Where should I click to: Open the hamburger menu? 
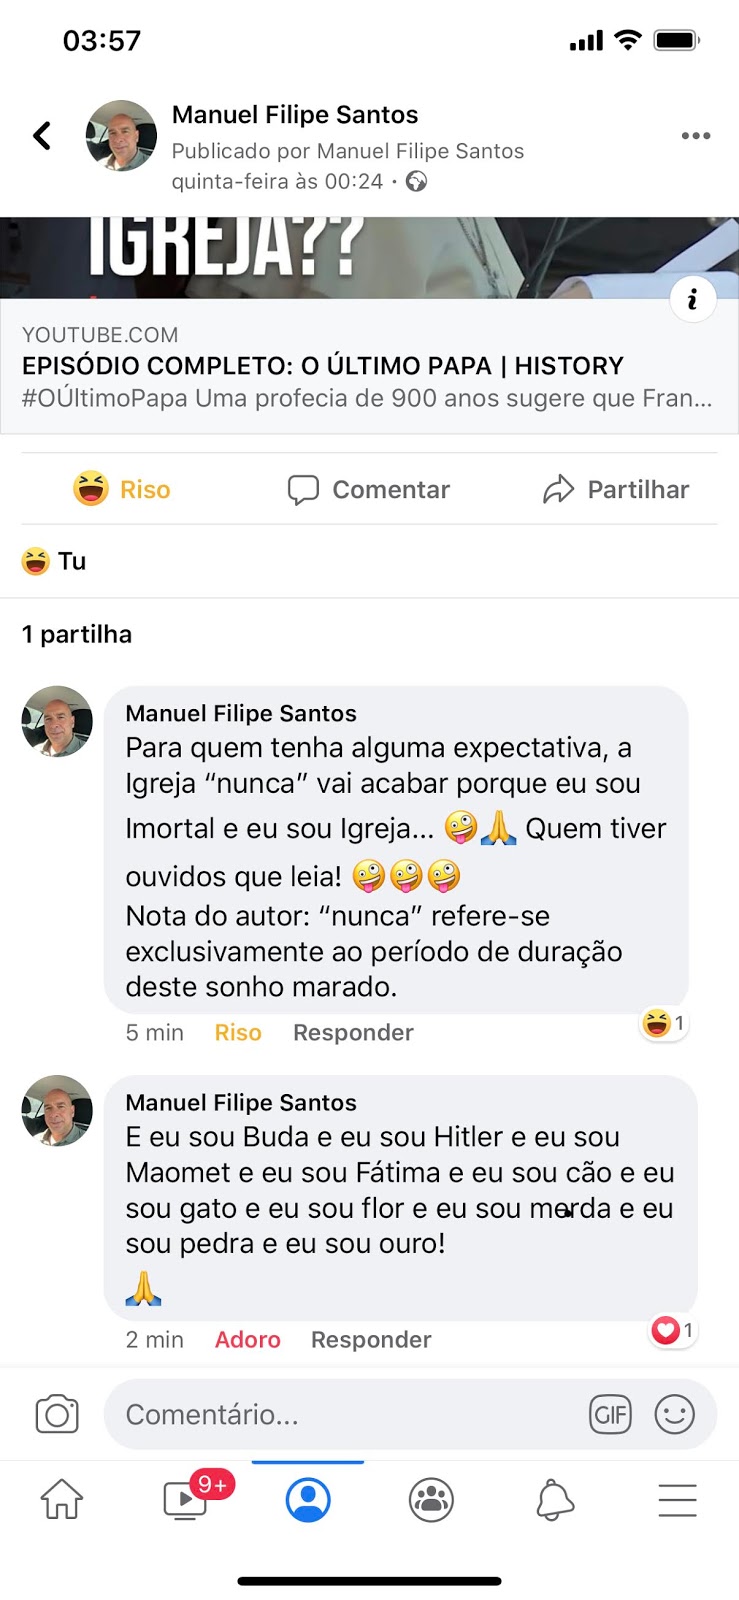[677, 1500]
